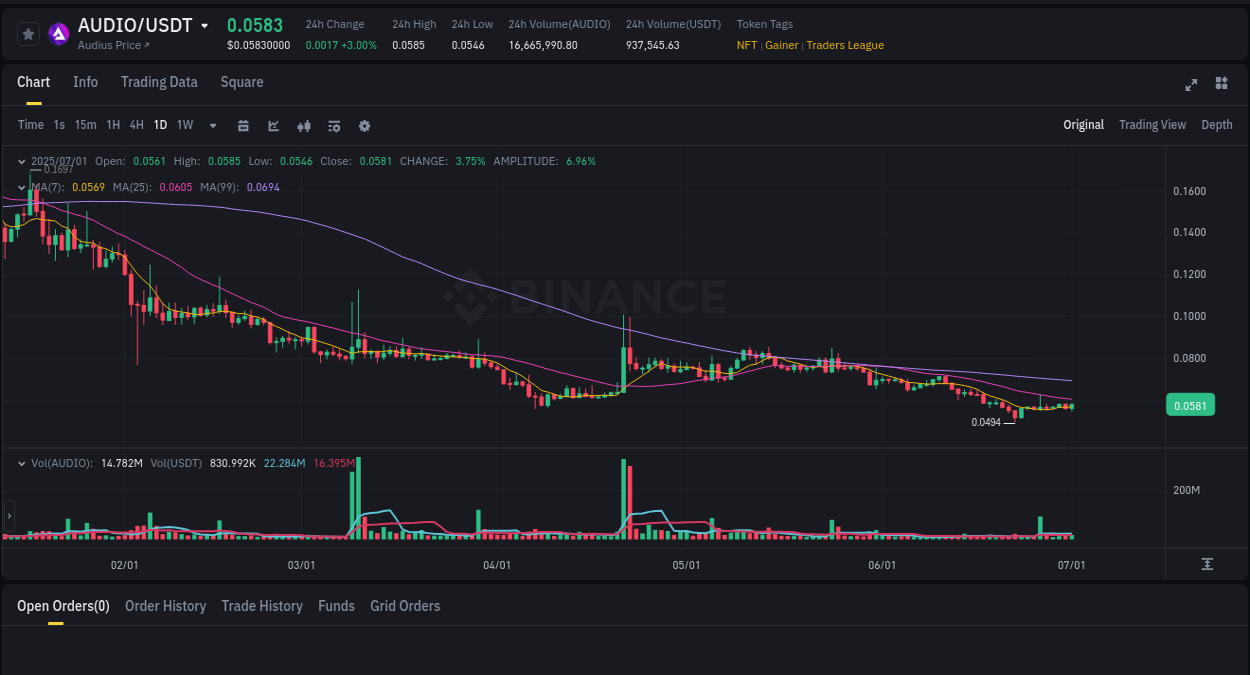Select the 1W timeframe
Viewport: 1250px width, 675px height.
184,125
